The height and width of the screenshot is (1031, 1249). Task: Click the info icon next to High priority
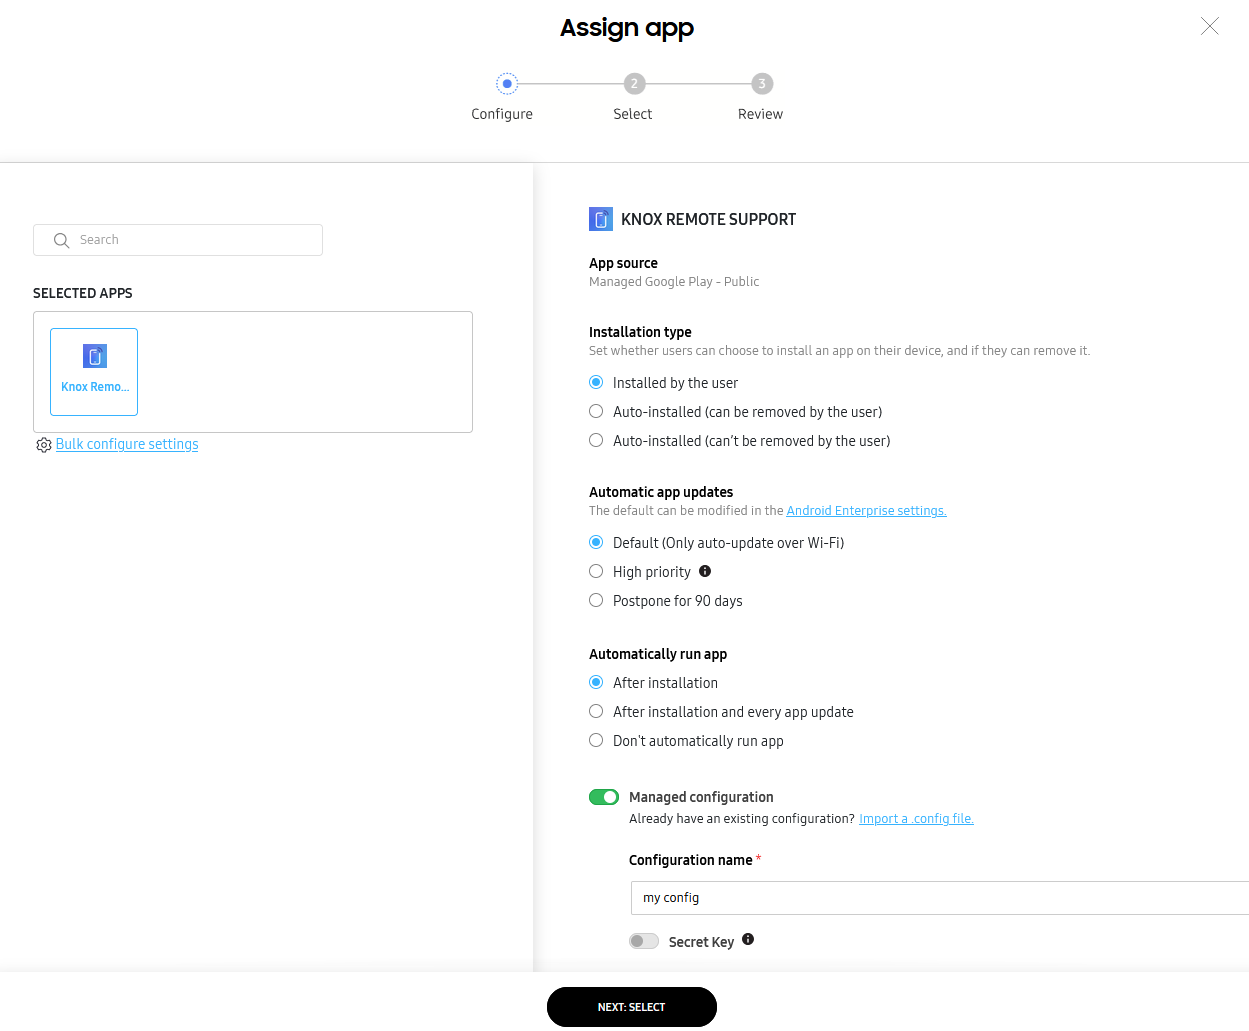point(705,570)
